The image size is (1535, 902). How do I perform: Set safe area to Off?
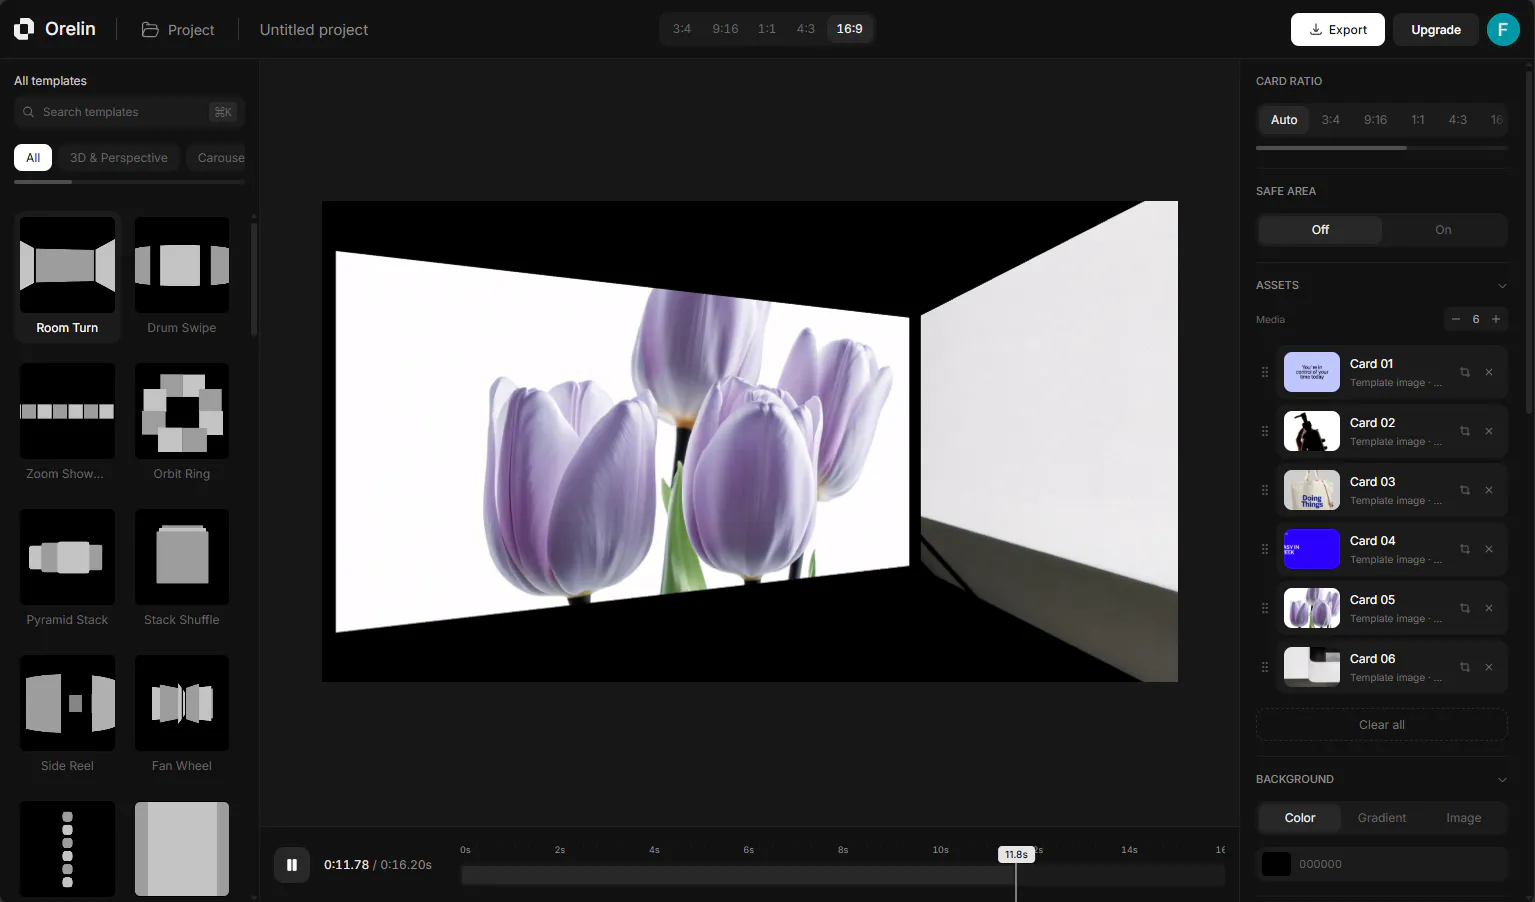tap(1320, 230)
